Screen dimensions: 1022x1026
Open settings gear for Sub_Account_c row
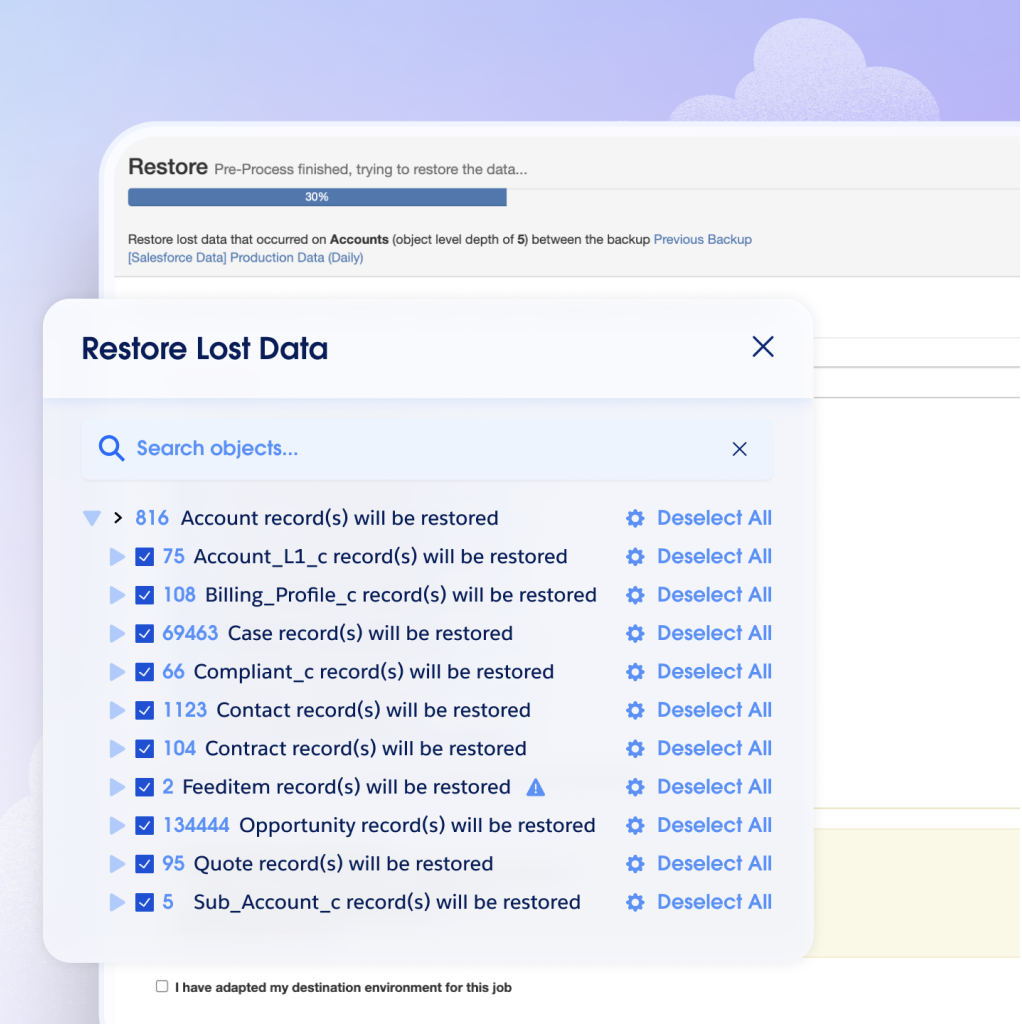coord(635,902)
